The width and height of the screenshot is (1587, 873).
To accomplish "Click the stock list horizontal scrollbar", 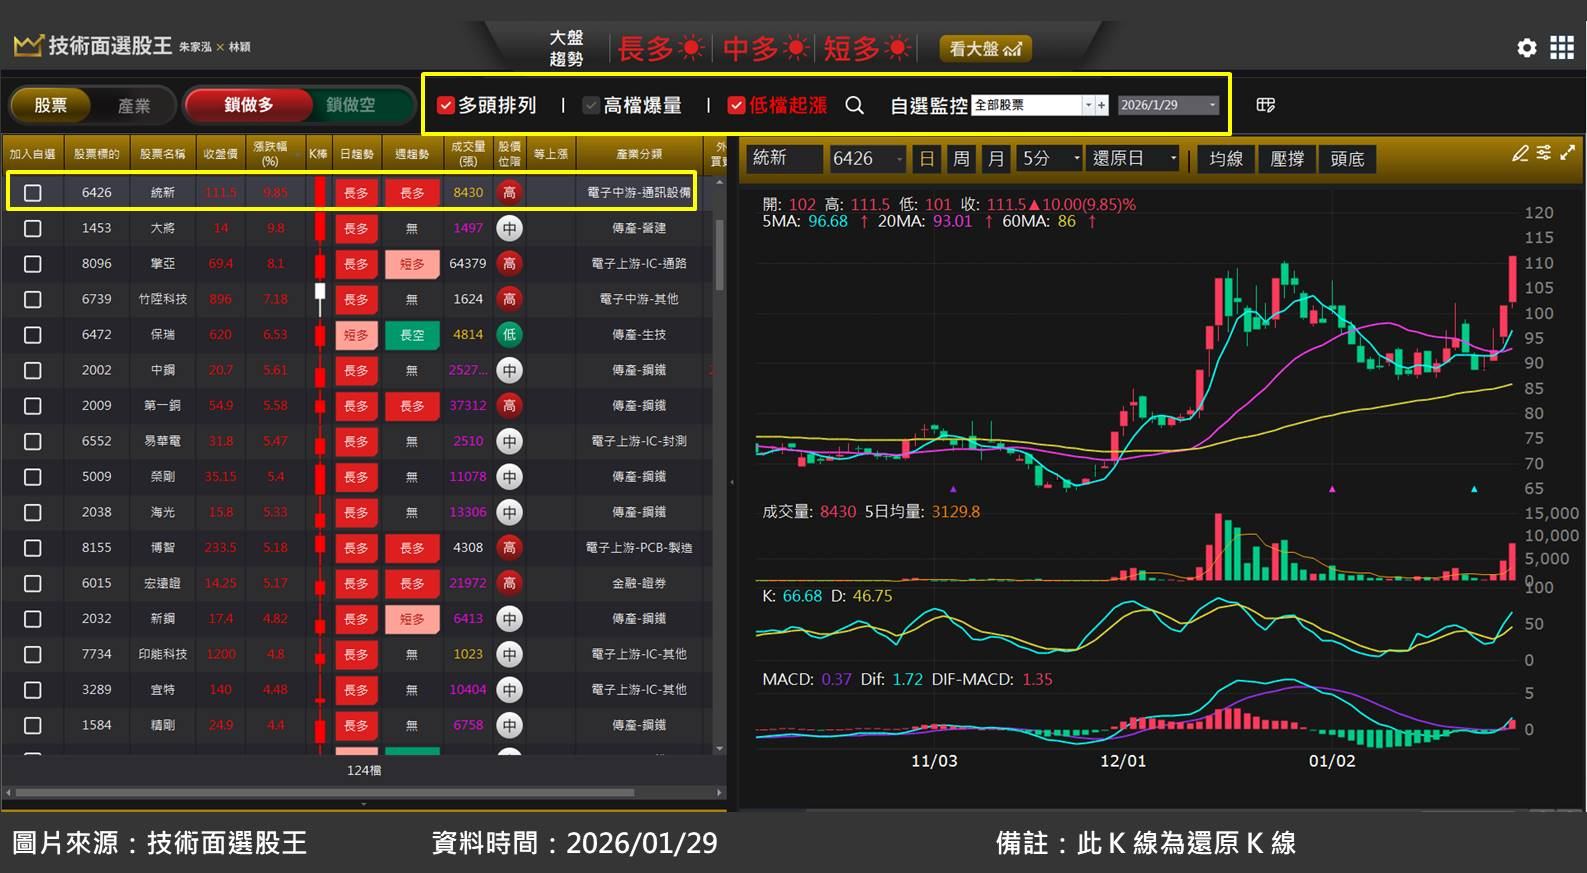I will click(326, 793).
